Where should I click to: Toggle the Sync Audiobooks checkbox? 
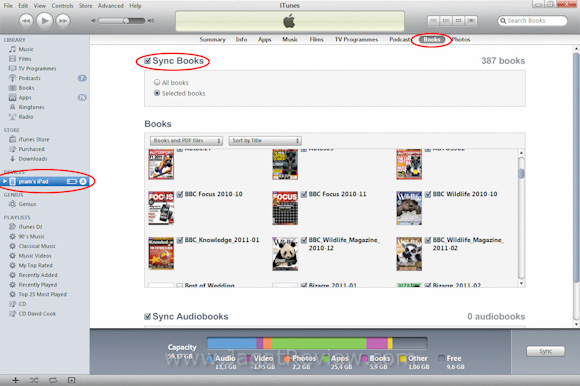pos(148,316)
